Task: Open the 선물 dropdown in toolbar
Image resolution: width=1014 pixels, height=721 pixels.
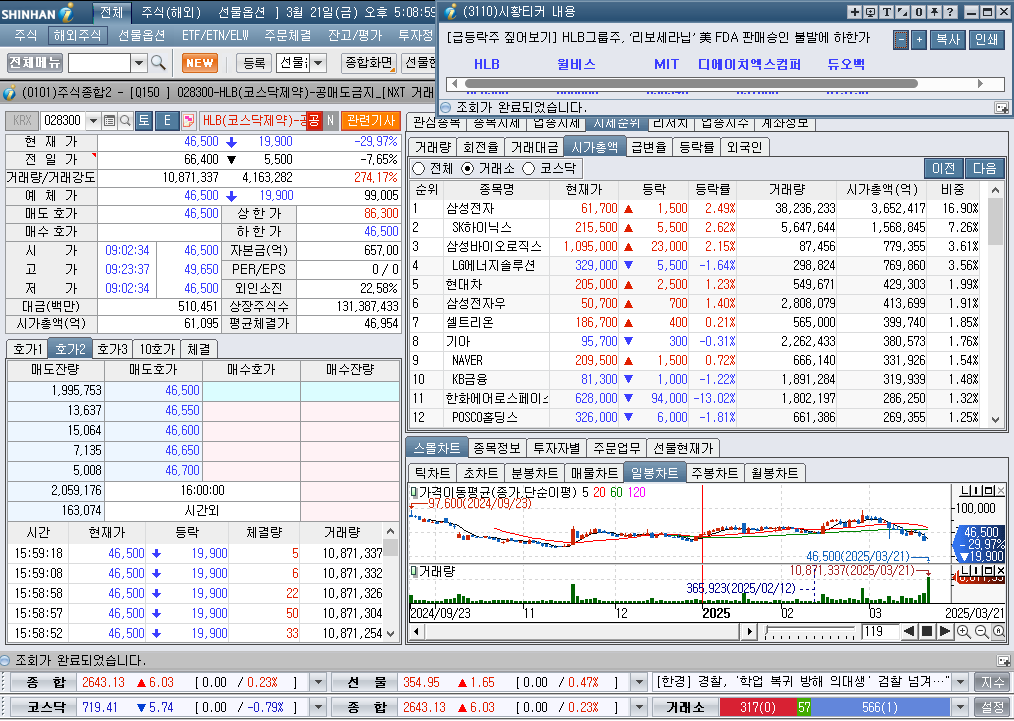Action: click(319, 63)
